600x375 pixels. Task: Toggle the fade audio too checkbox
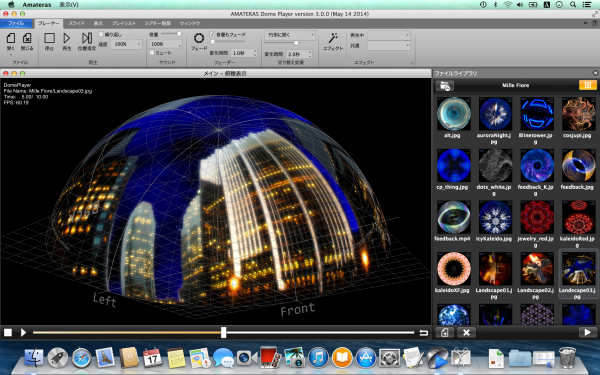(x=213, y=34)
